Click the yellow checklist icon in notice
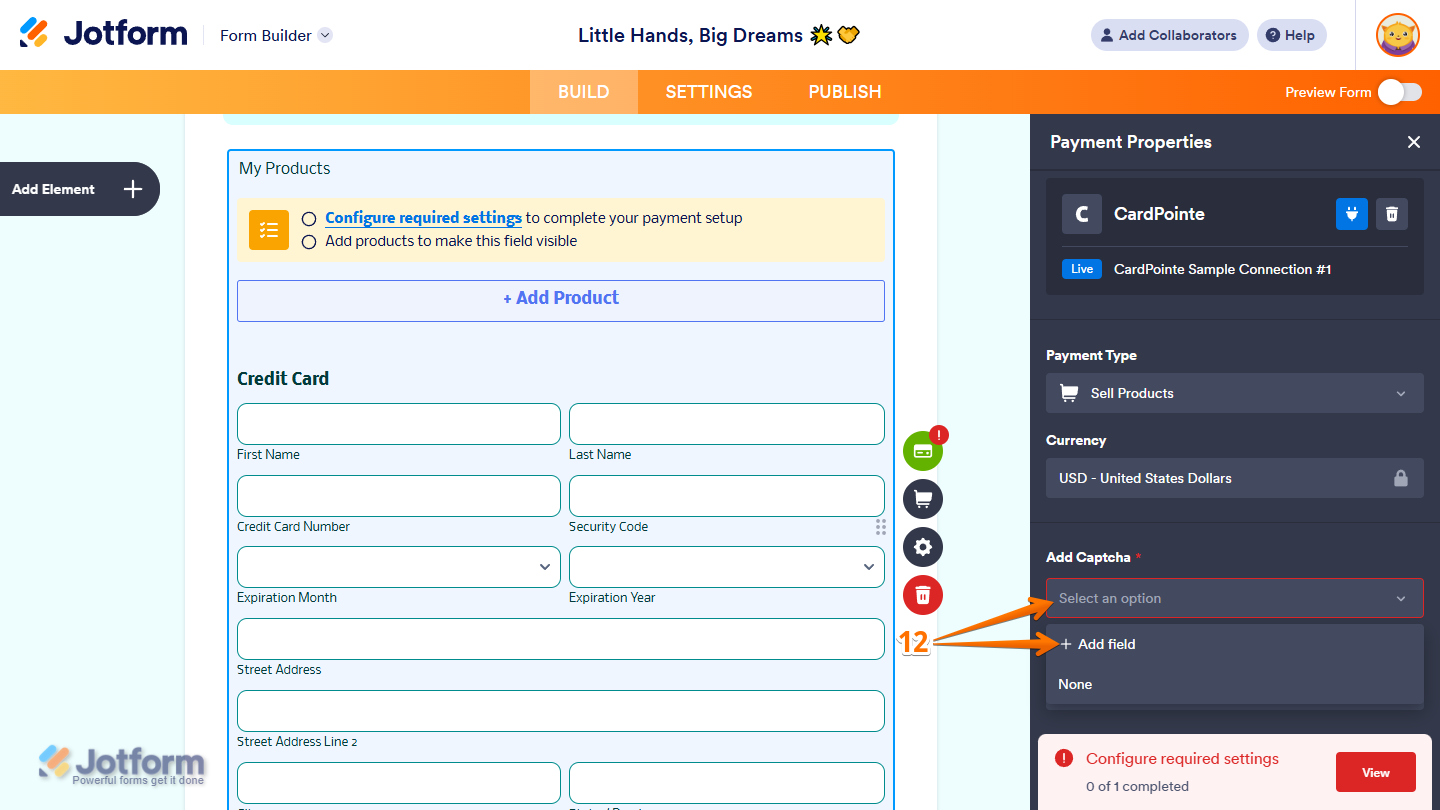 269,230
